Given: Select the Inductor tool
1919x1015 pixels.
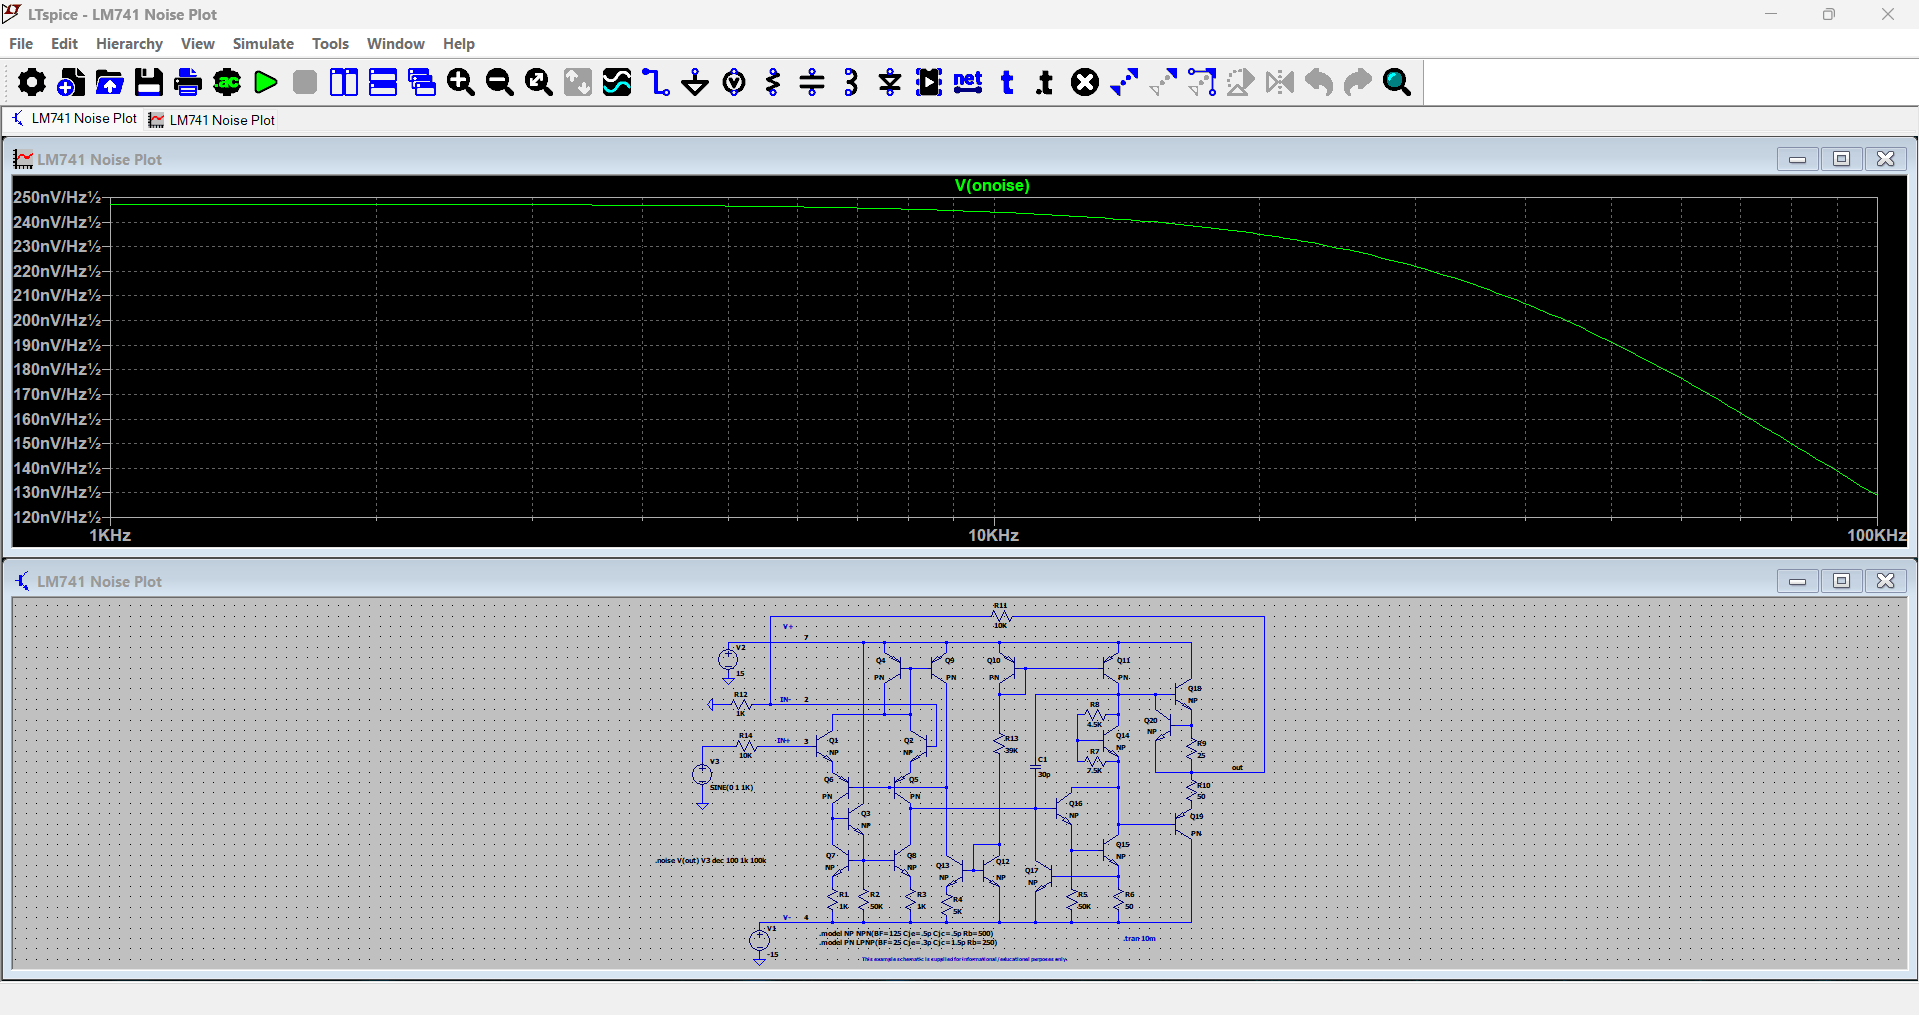Looking at the screenshot, I should 851,82.
